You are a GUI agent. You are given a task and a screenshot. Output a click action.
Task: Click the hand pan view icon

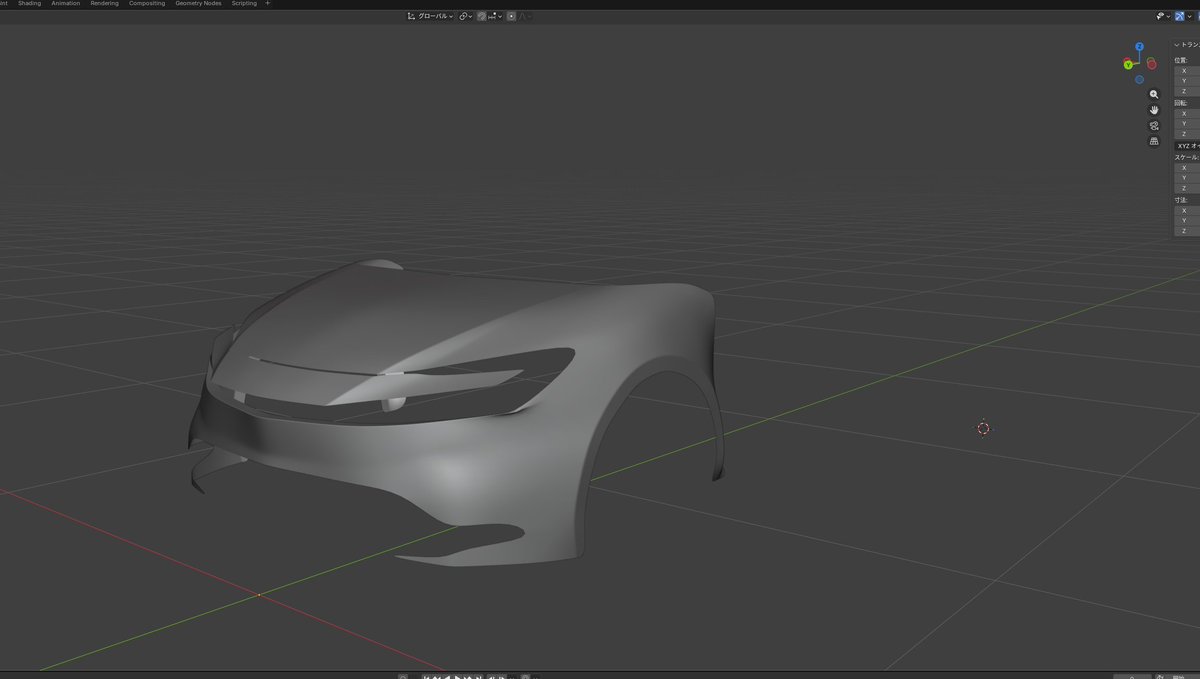point(1154,110)
